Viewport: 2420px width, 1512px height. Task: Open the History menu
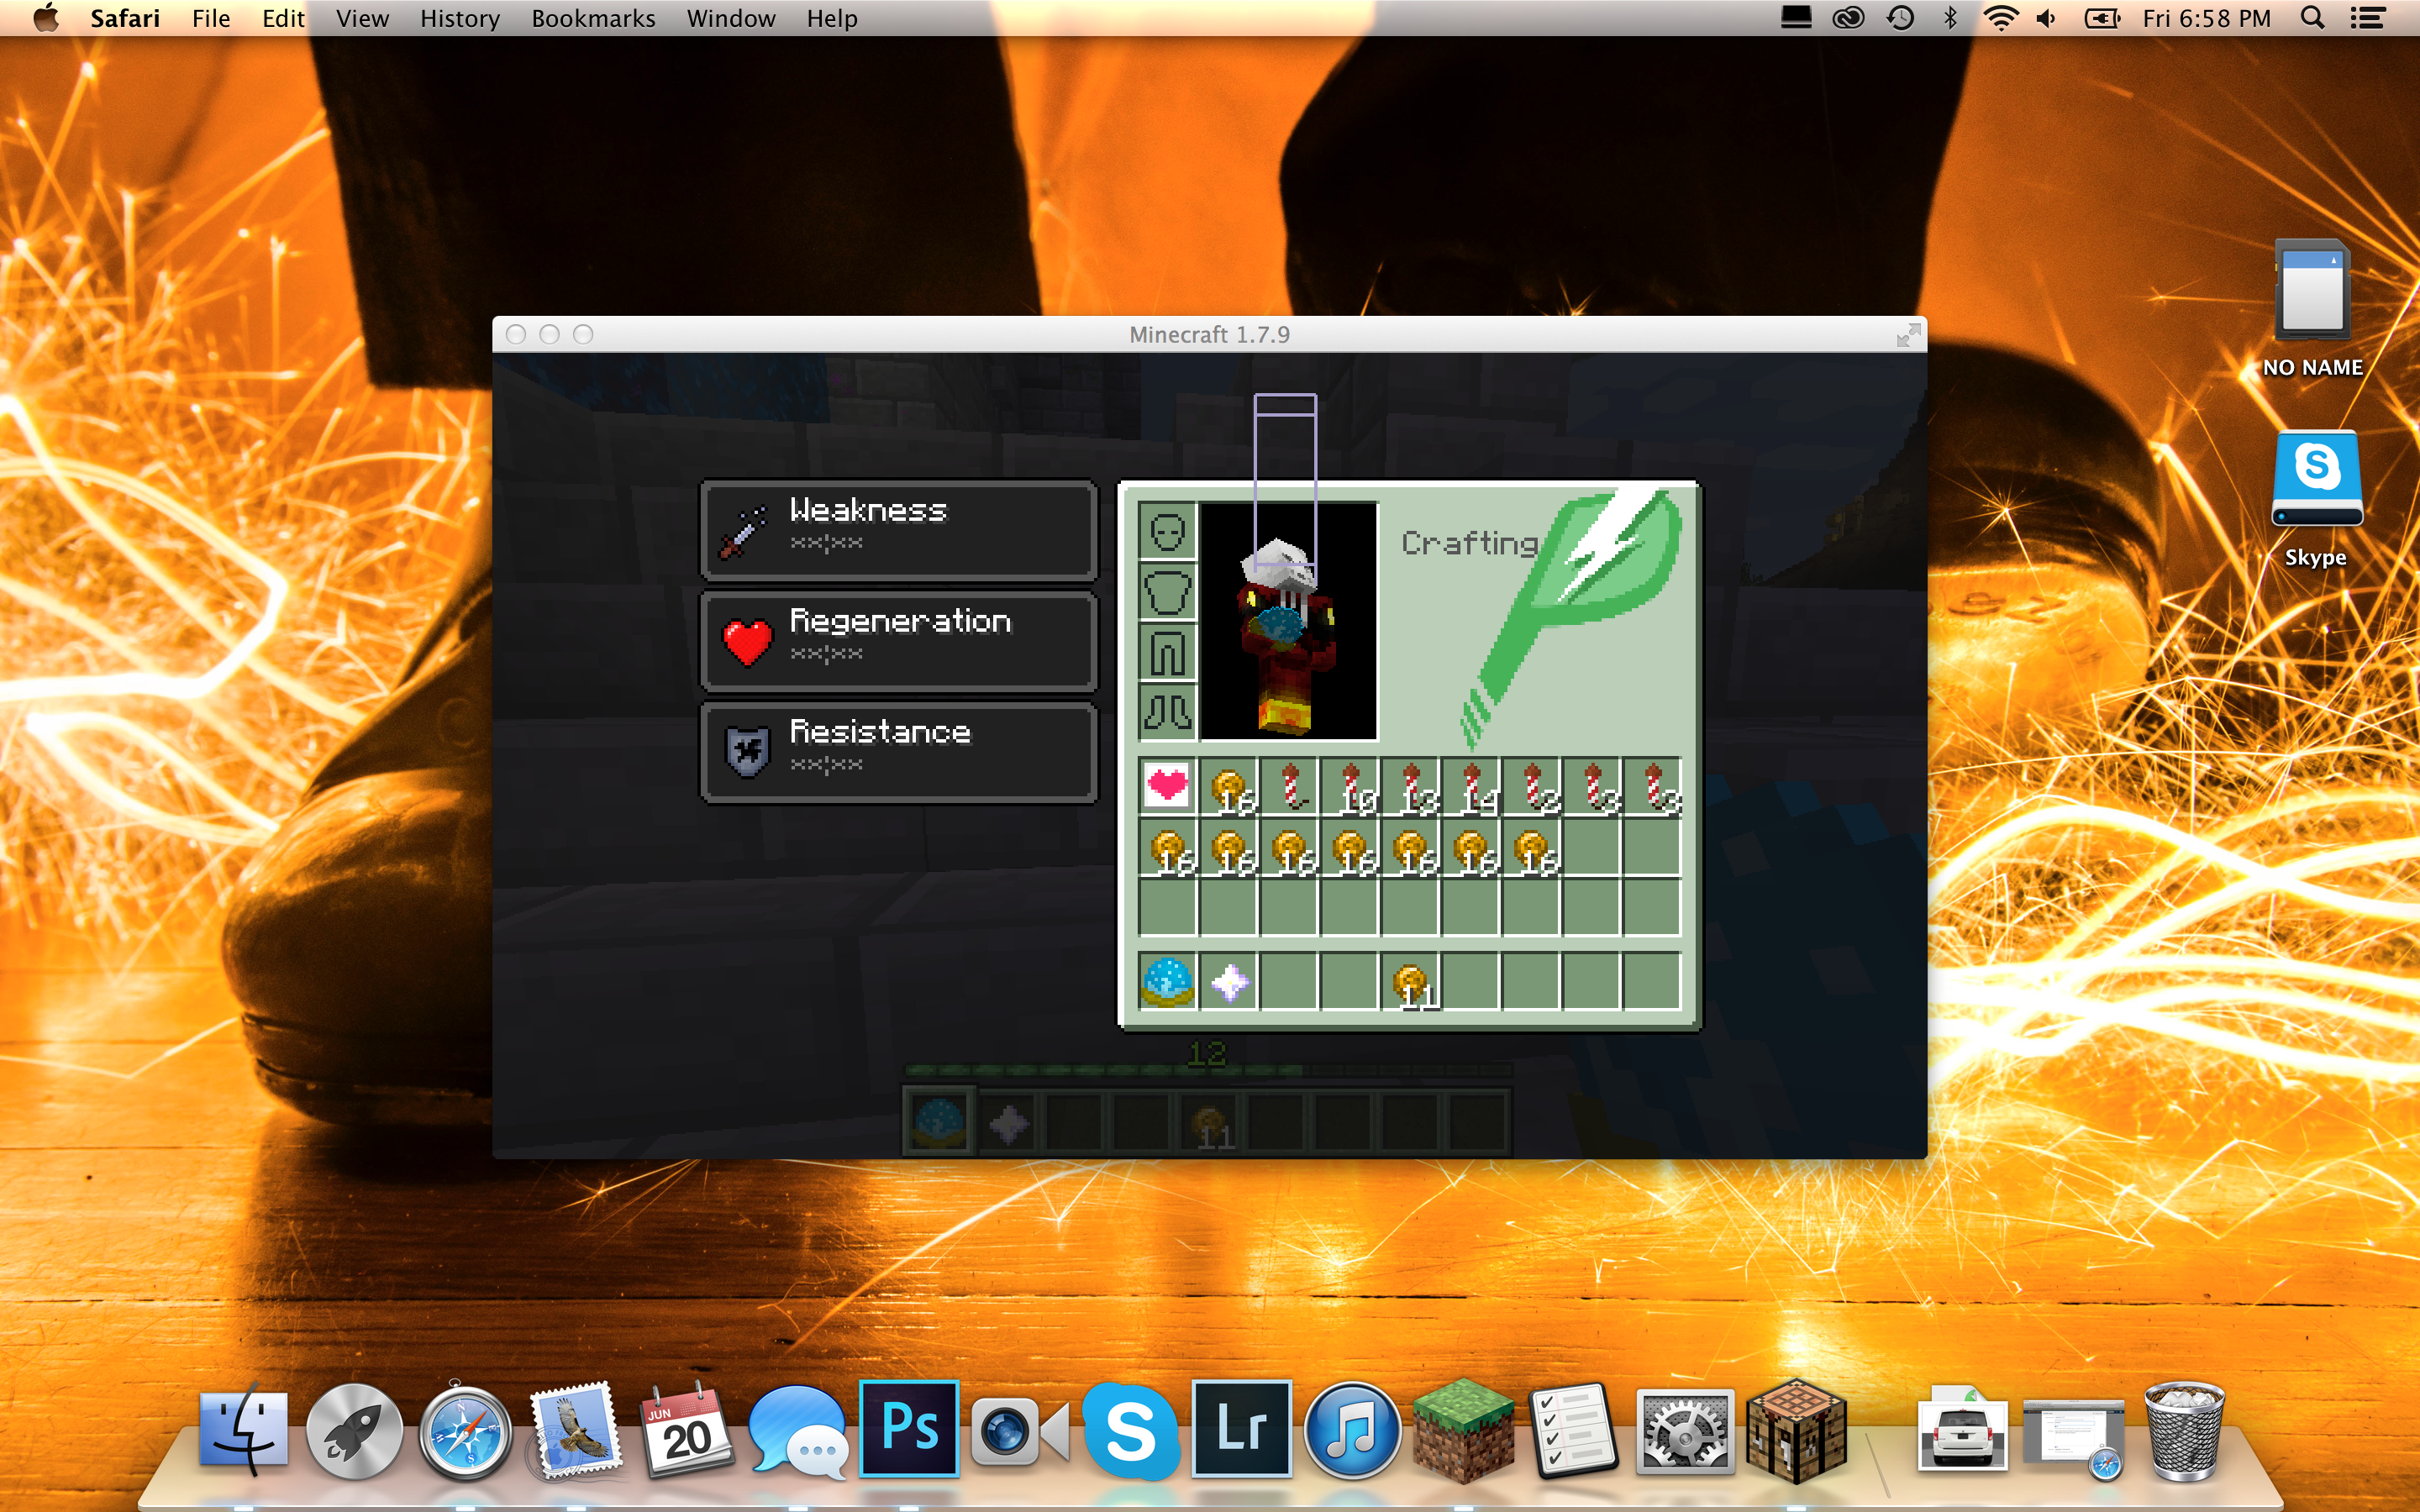coord(459,18)
